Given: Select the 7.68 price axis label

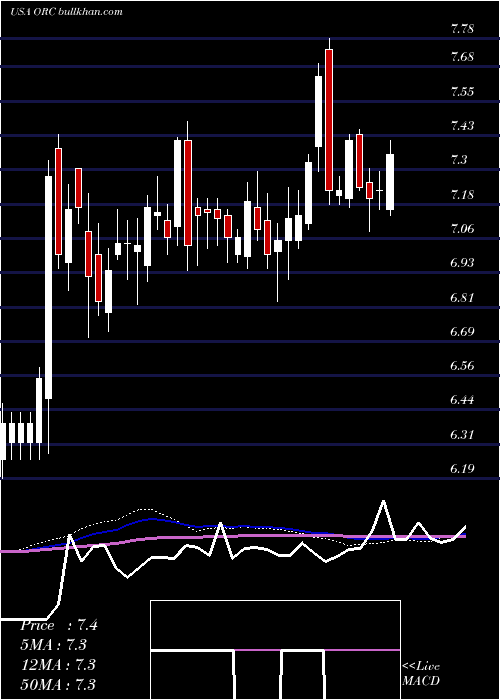Looking at the screenshot, I should coord(462,57).
